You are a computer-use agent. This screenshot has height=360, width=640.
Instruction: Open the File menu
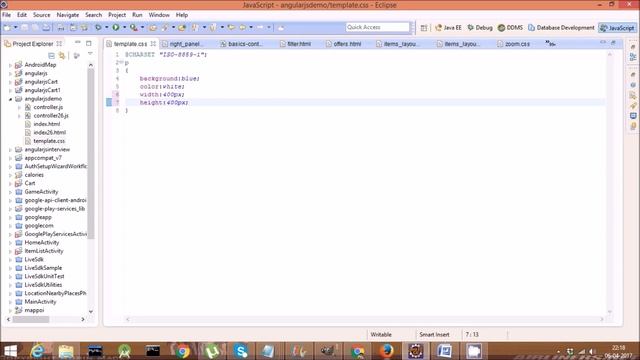tap(7, 15)
